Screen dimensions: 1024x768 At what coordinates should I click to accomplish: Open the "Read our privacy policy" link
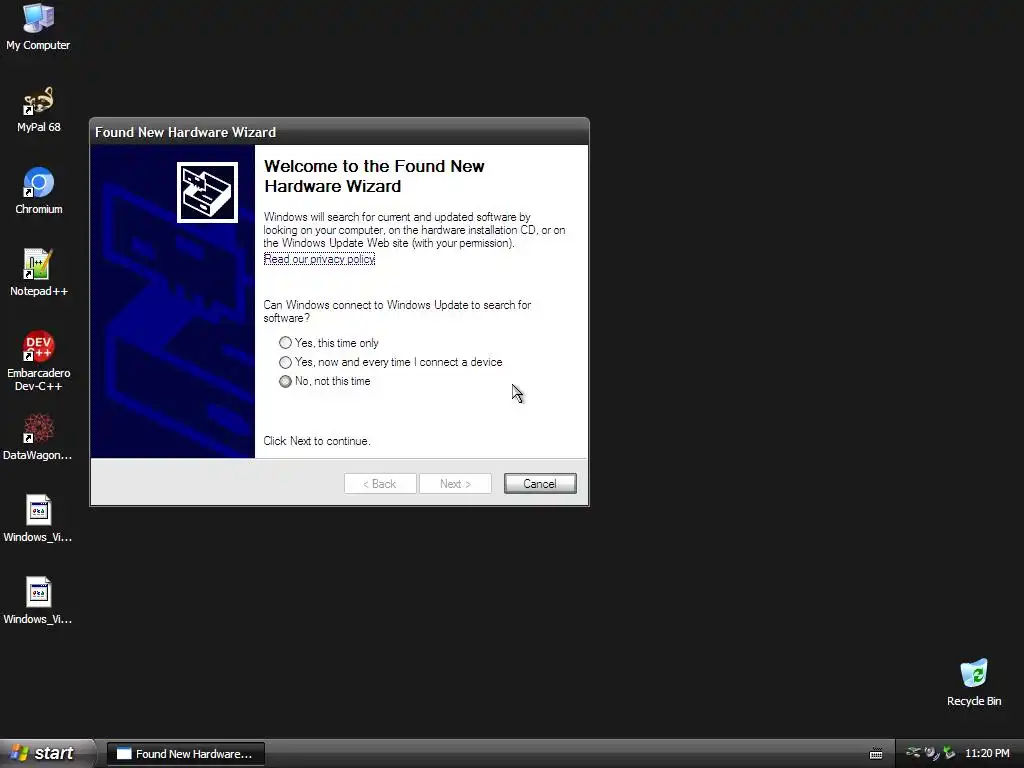[319, 259]
